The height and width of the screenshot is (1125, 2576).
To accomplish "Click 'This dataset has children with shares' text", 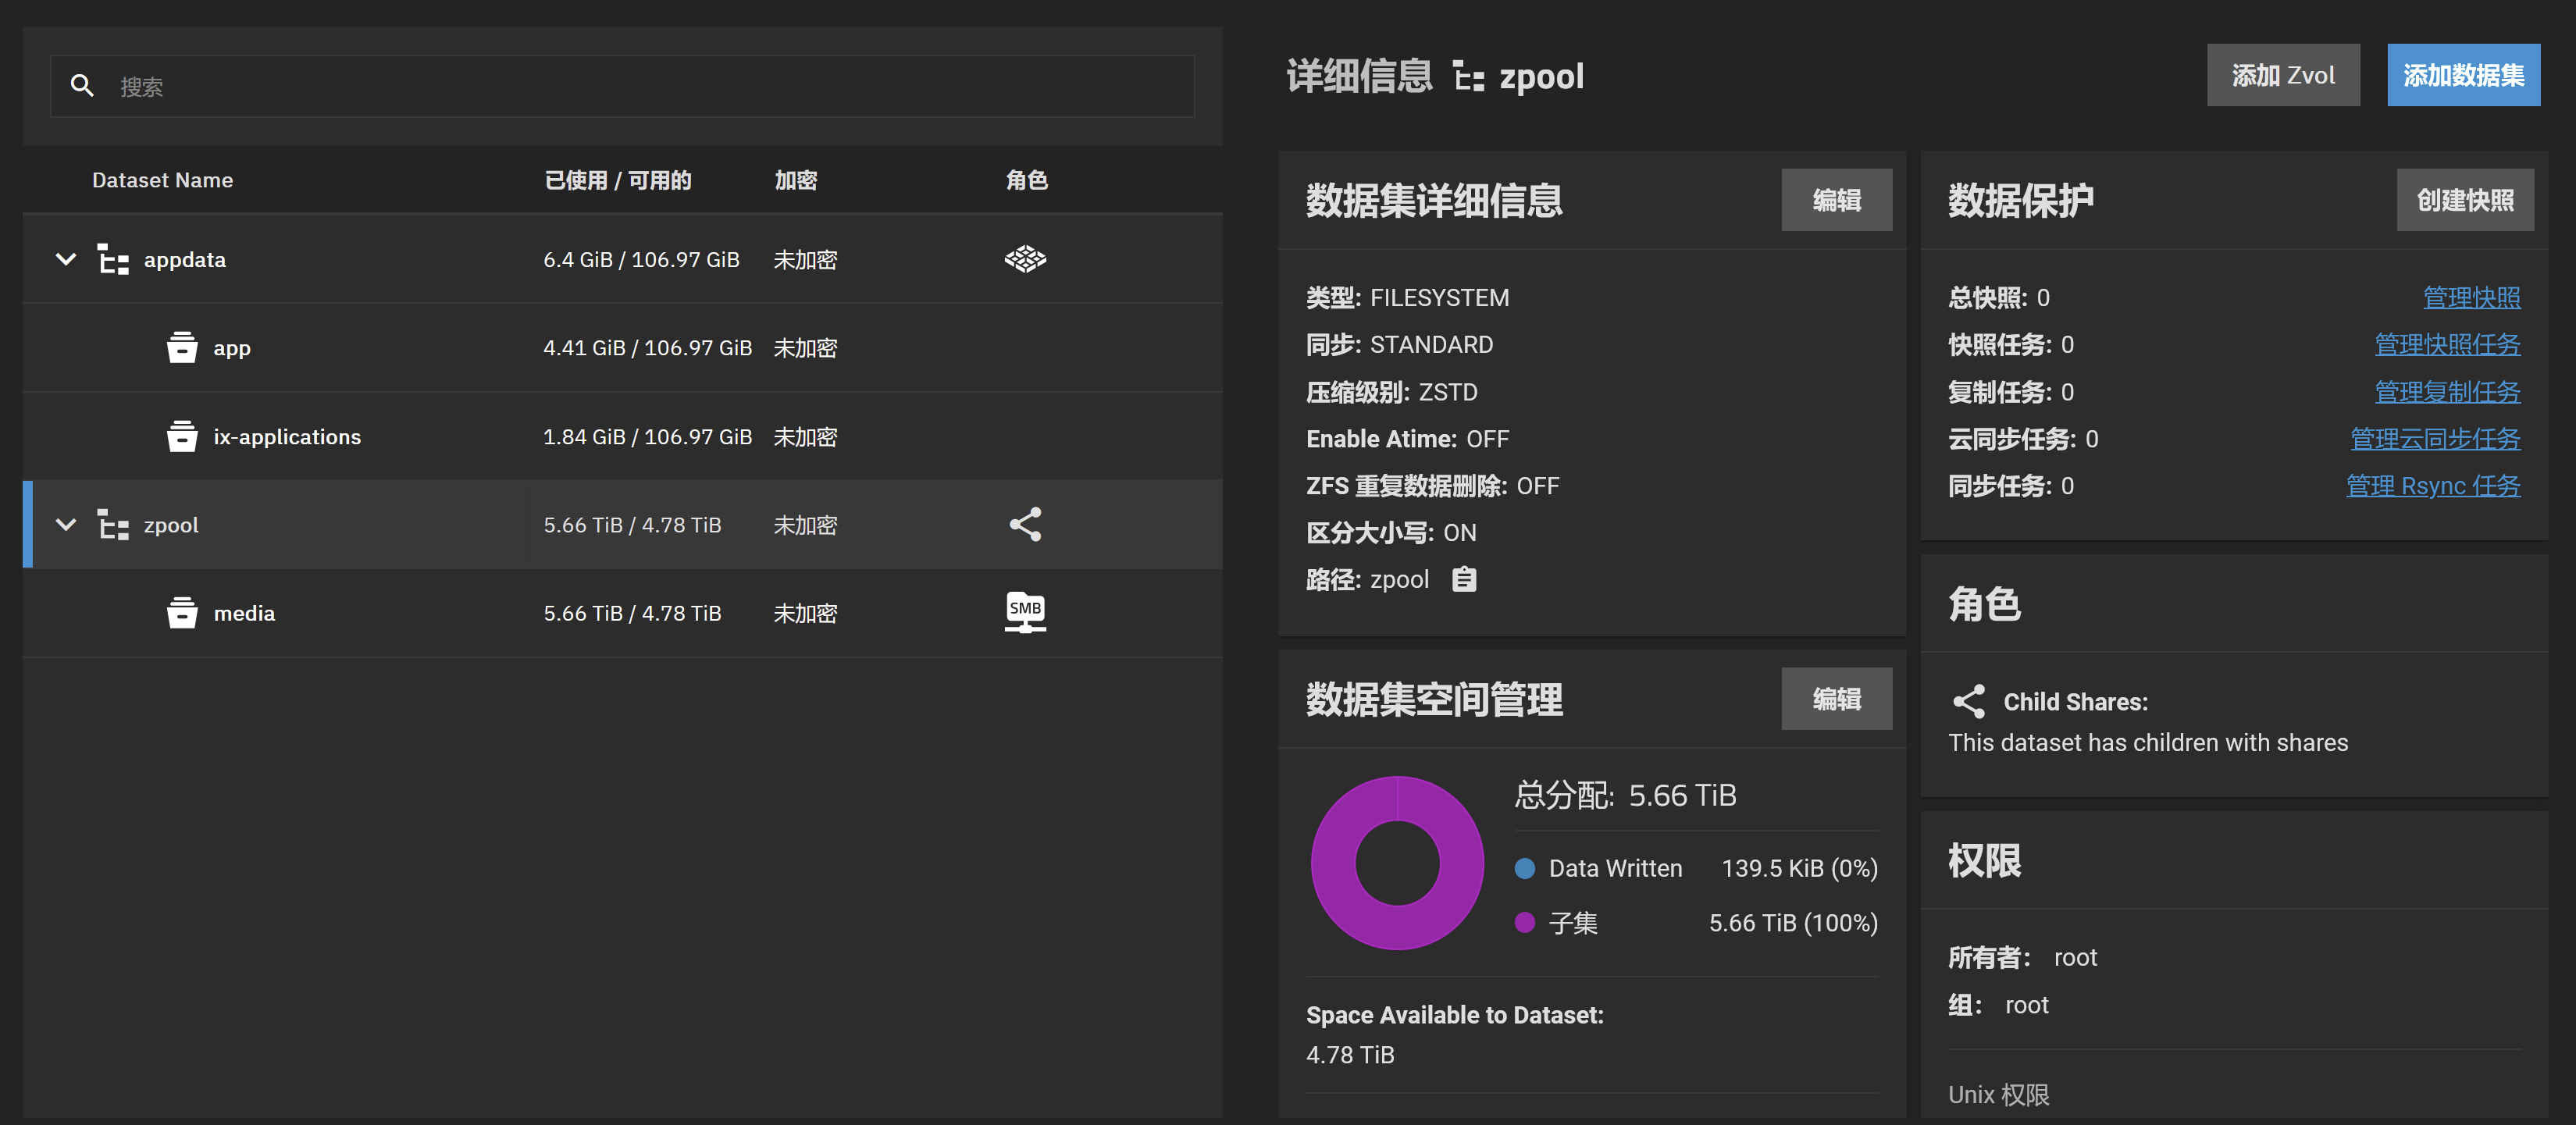I will point(2147,743).
